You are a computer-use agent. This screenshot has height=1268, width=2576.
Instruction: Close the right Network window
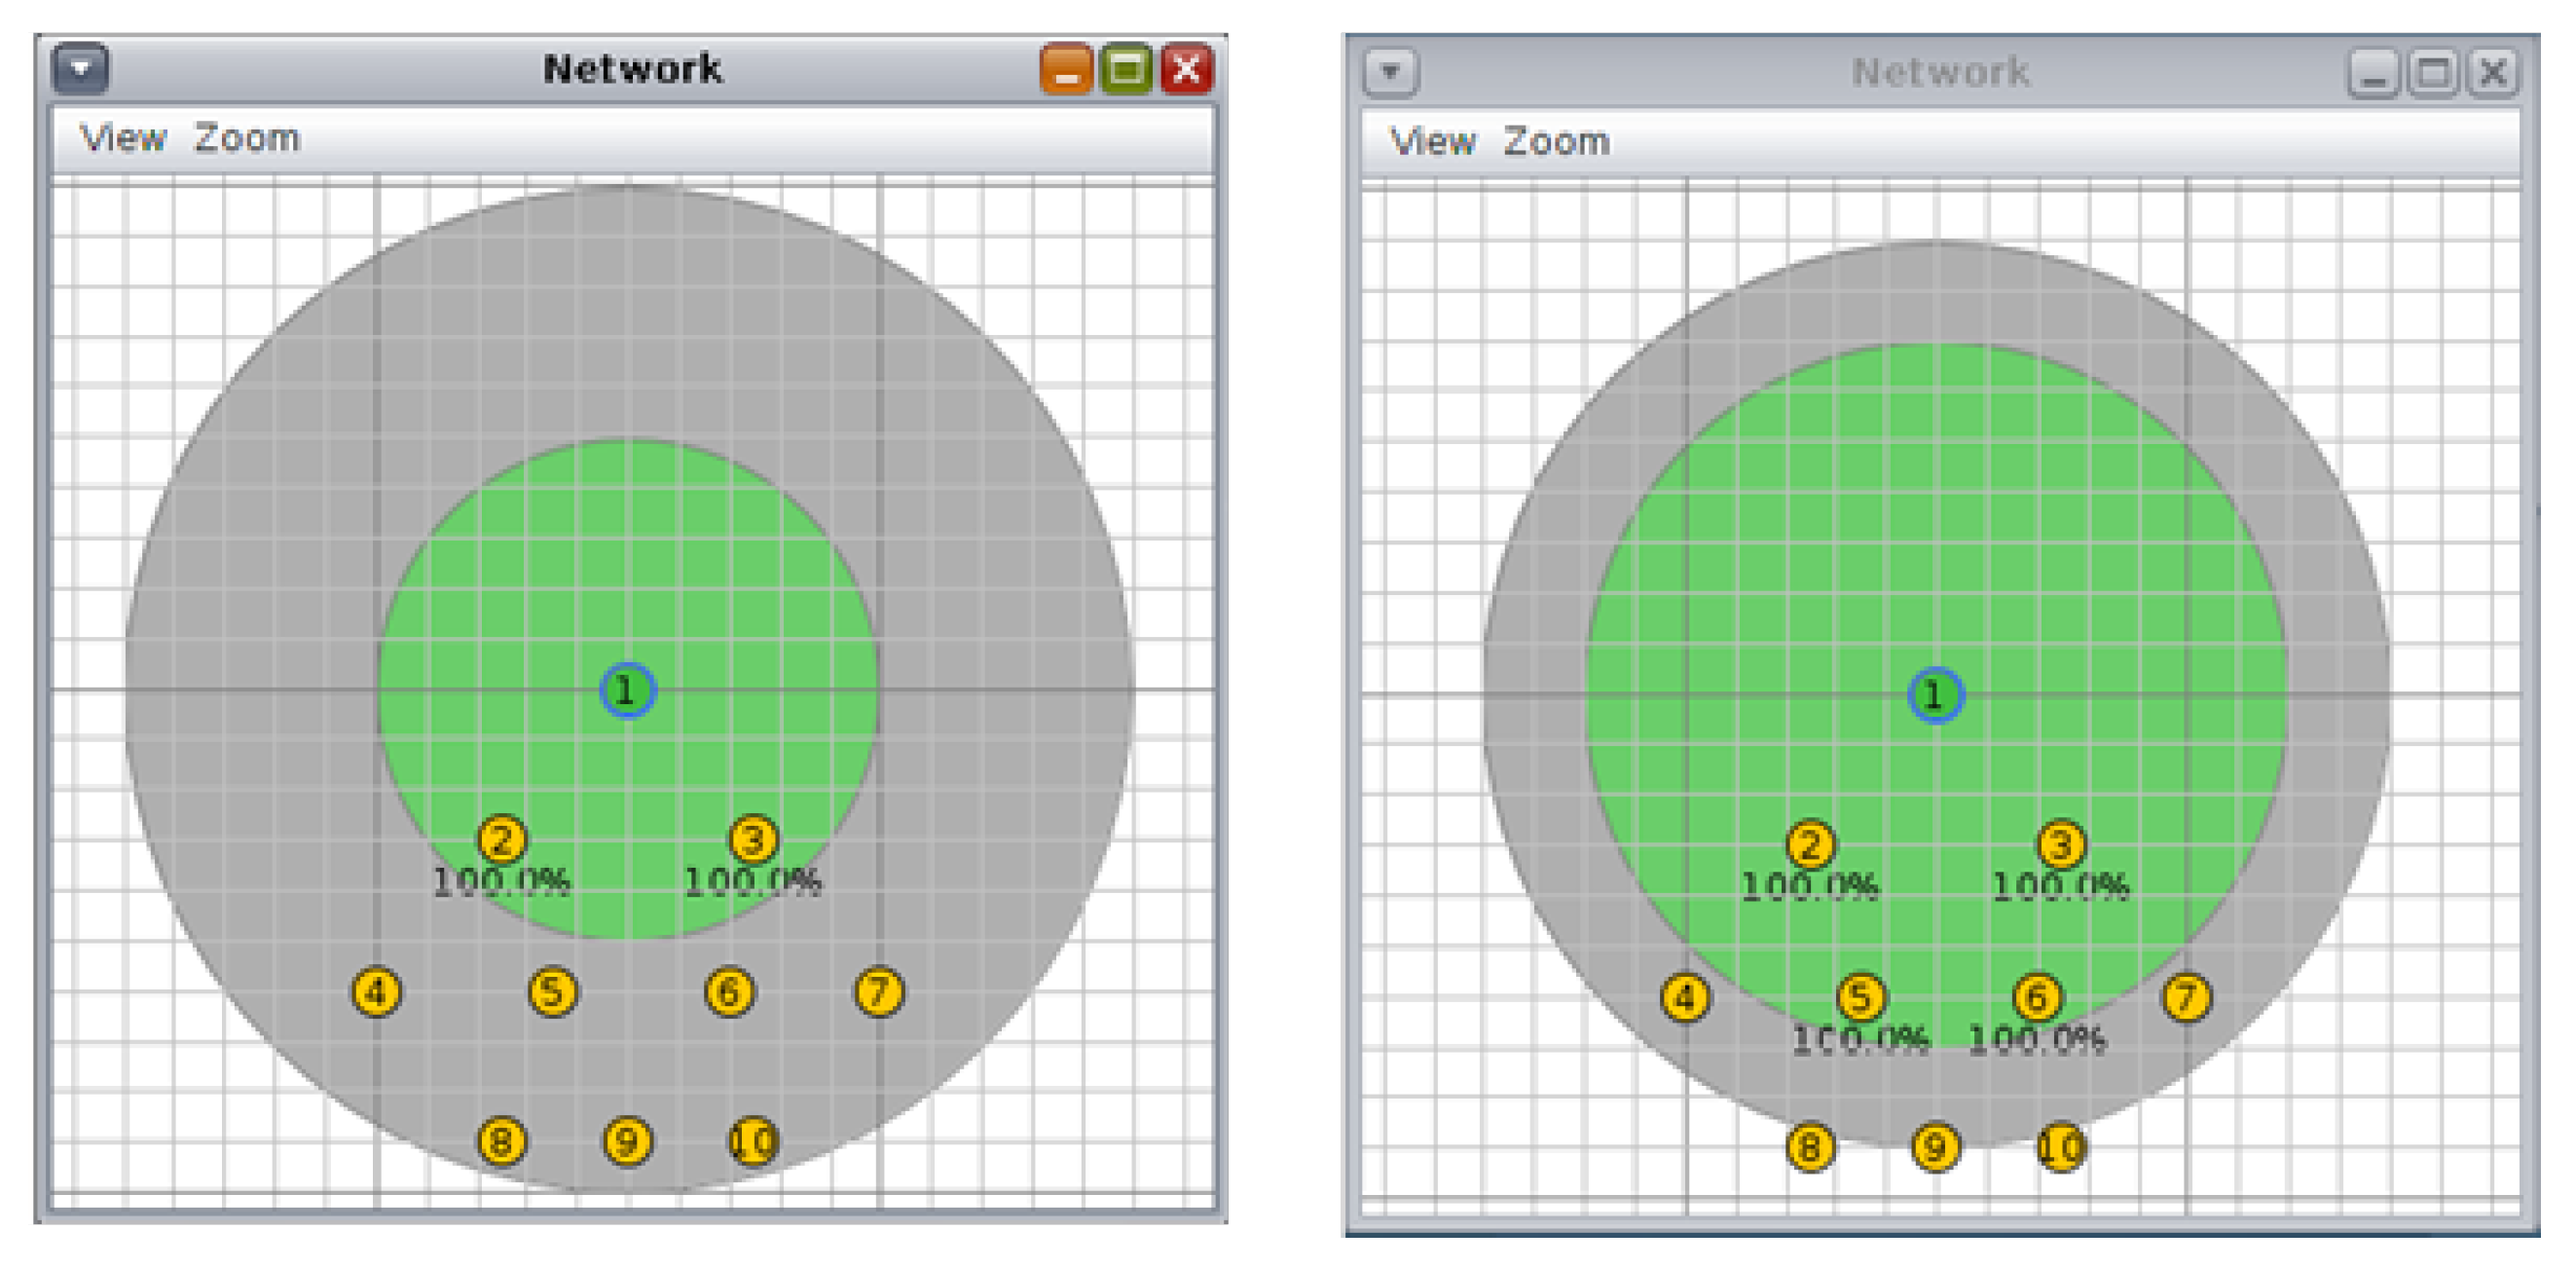[2493, 73]
